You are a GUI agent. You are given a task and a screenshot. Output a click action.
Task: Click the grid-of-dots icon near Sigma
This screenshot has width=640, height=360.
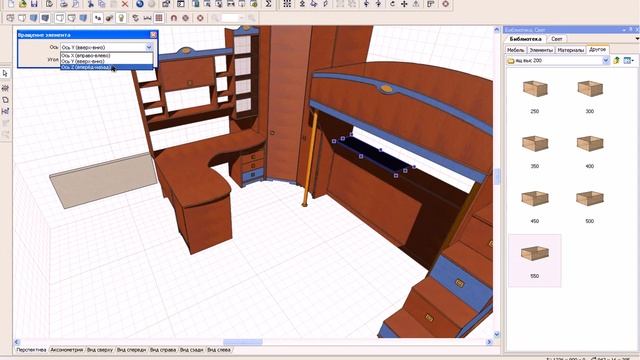point(287,4)
